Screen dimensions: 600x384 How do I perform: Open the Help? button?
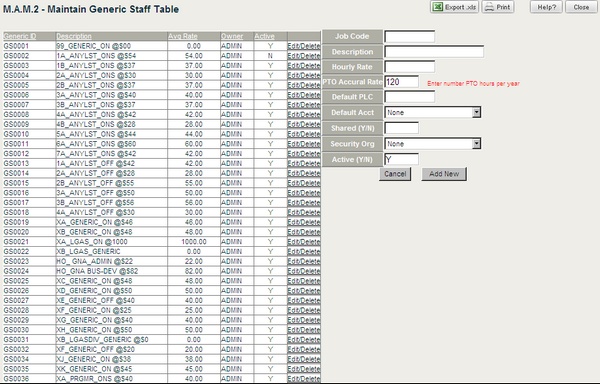[x=546, y=7]
